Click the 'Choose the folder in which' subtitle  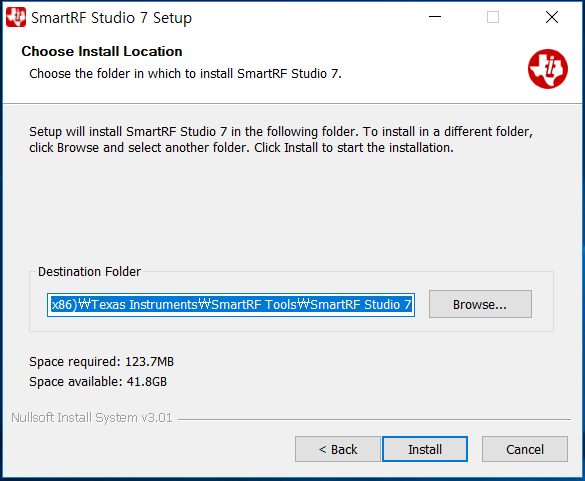185,74
